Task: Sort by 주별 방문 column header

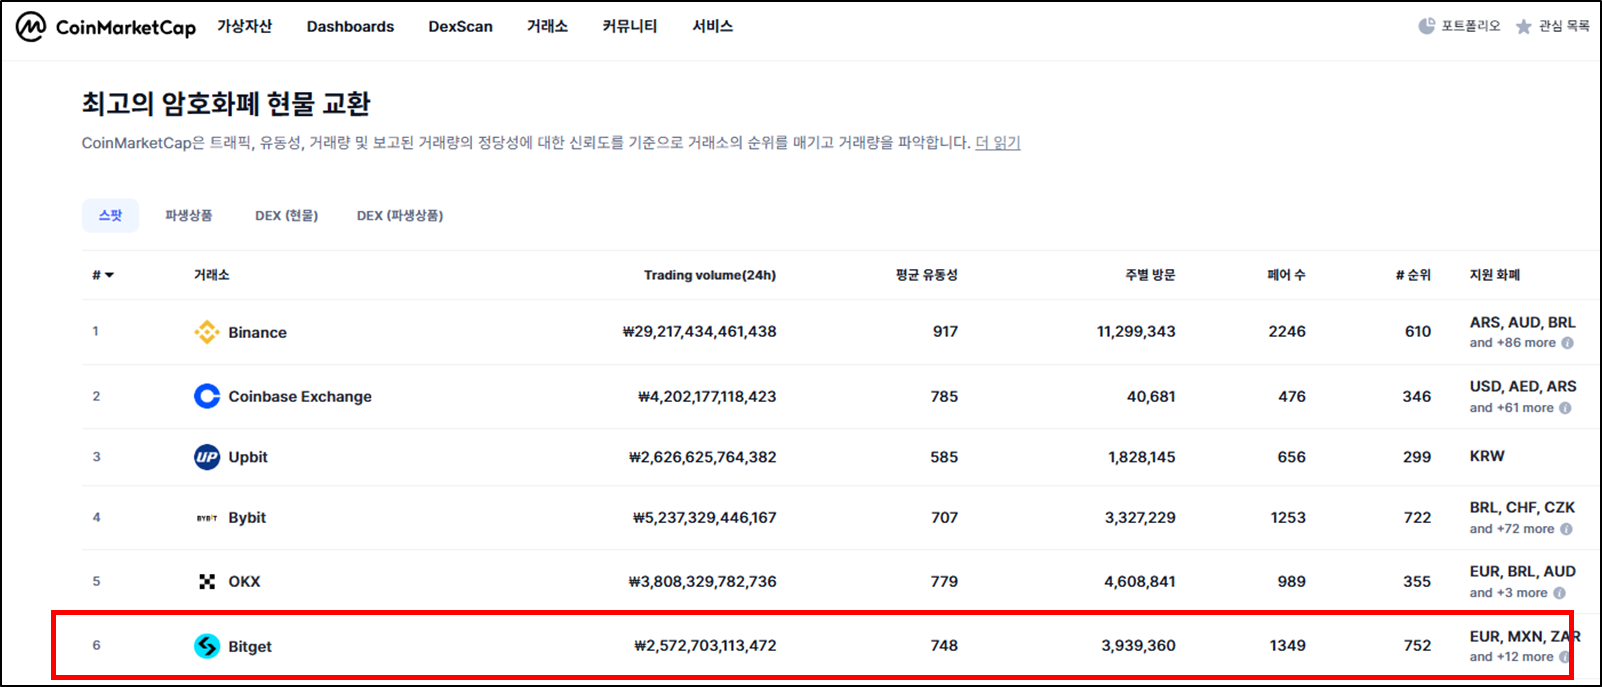Action: 1150,275
